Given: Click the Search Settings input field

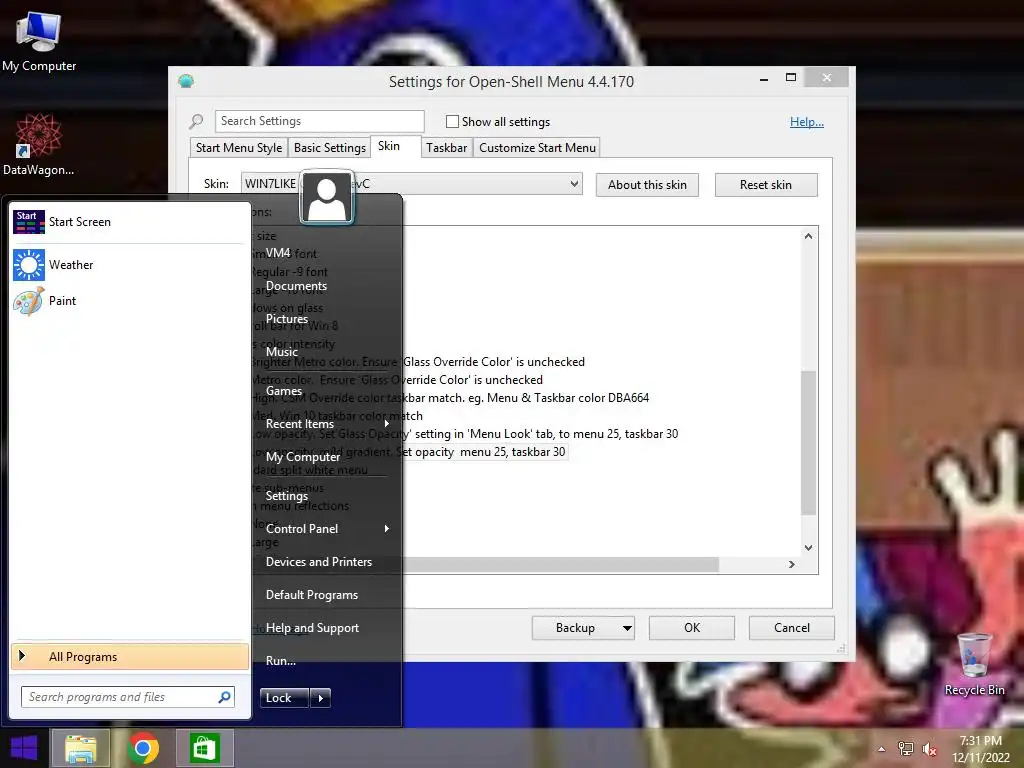Looking at the screenshot, I should pos(320,121).
